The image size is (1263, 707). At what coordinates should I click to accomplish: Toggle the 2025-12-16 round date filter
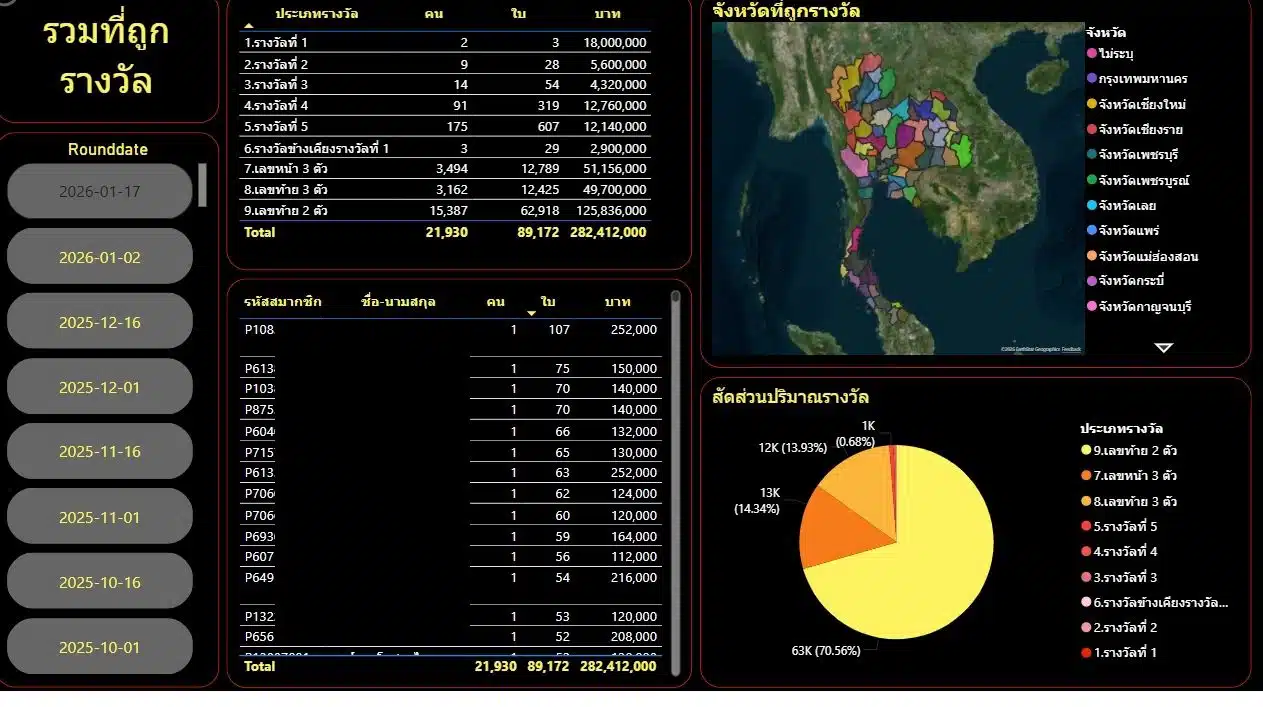99,321
